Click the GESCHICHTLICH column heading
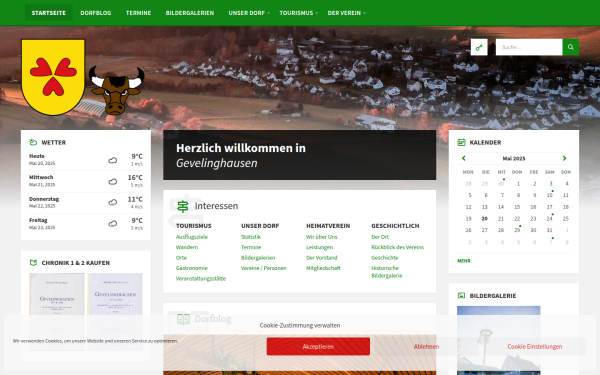The image size is (600, 375). click(x=395, y=226)
